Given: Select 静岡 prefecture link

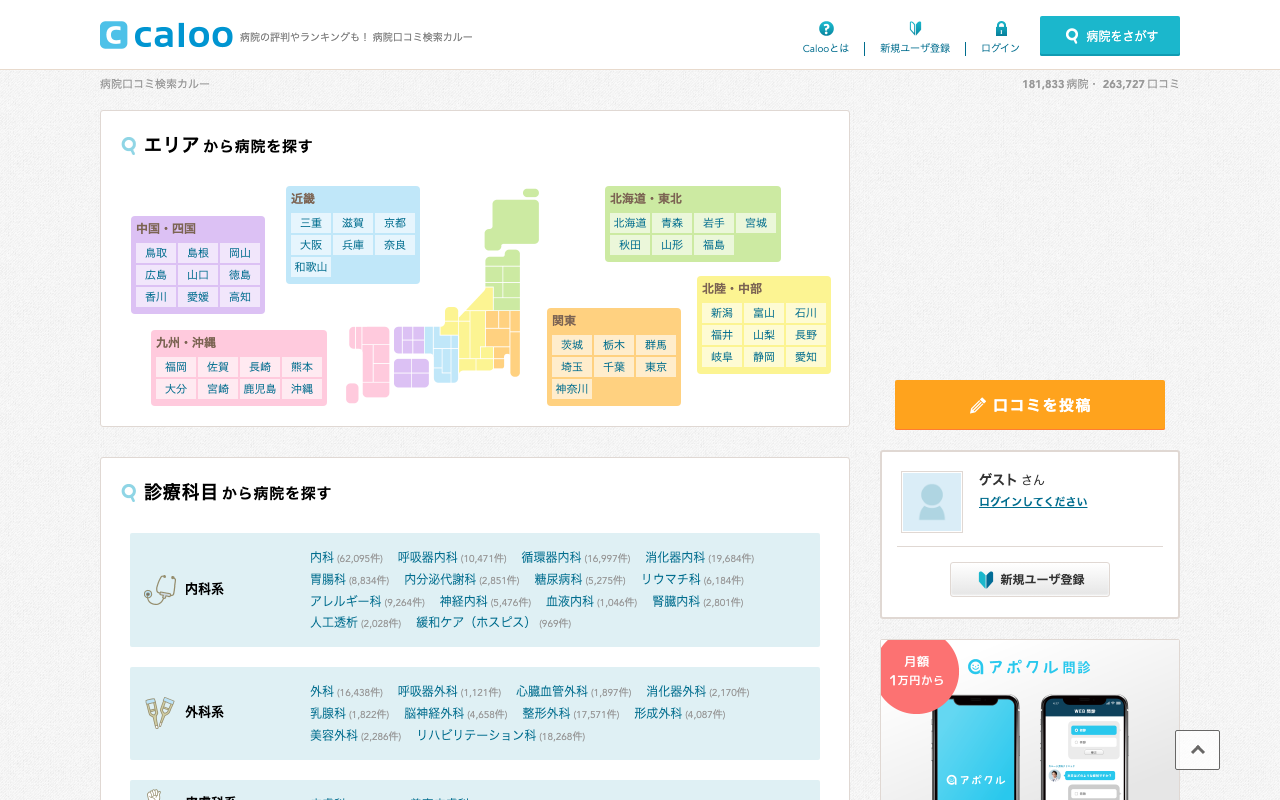Looking at the screenshot, I should pos(764,357).
